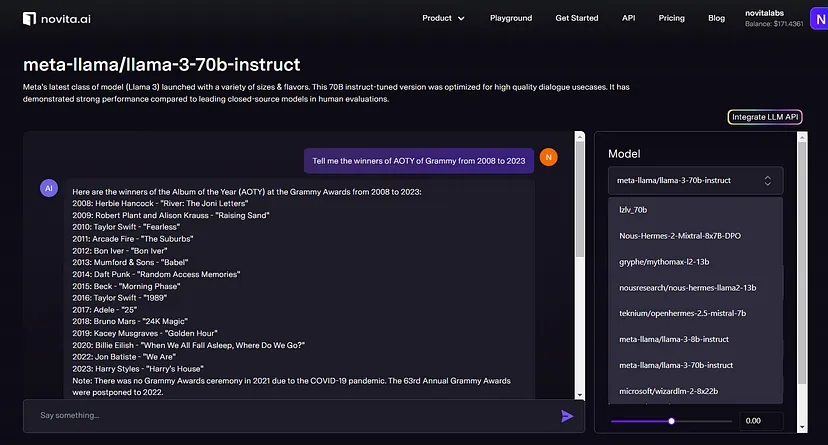Click the novita.ai logo icon
The width and height of the screenshot is (828, 445).
(x=30, y=19)
